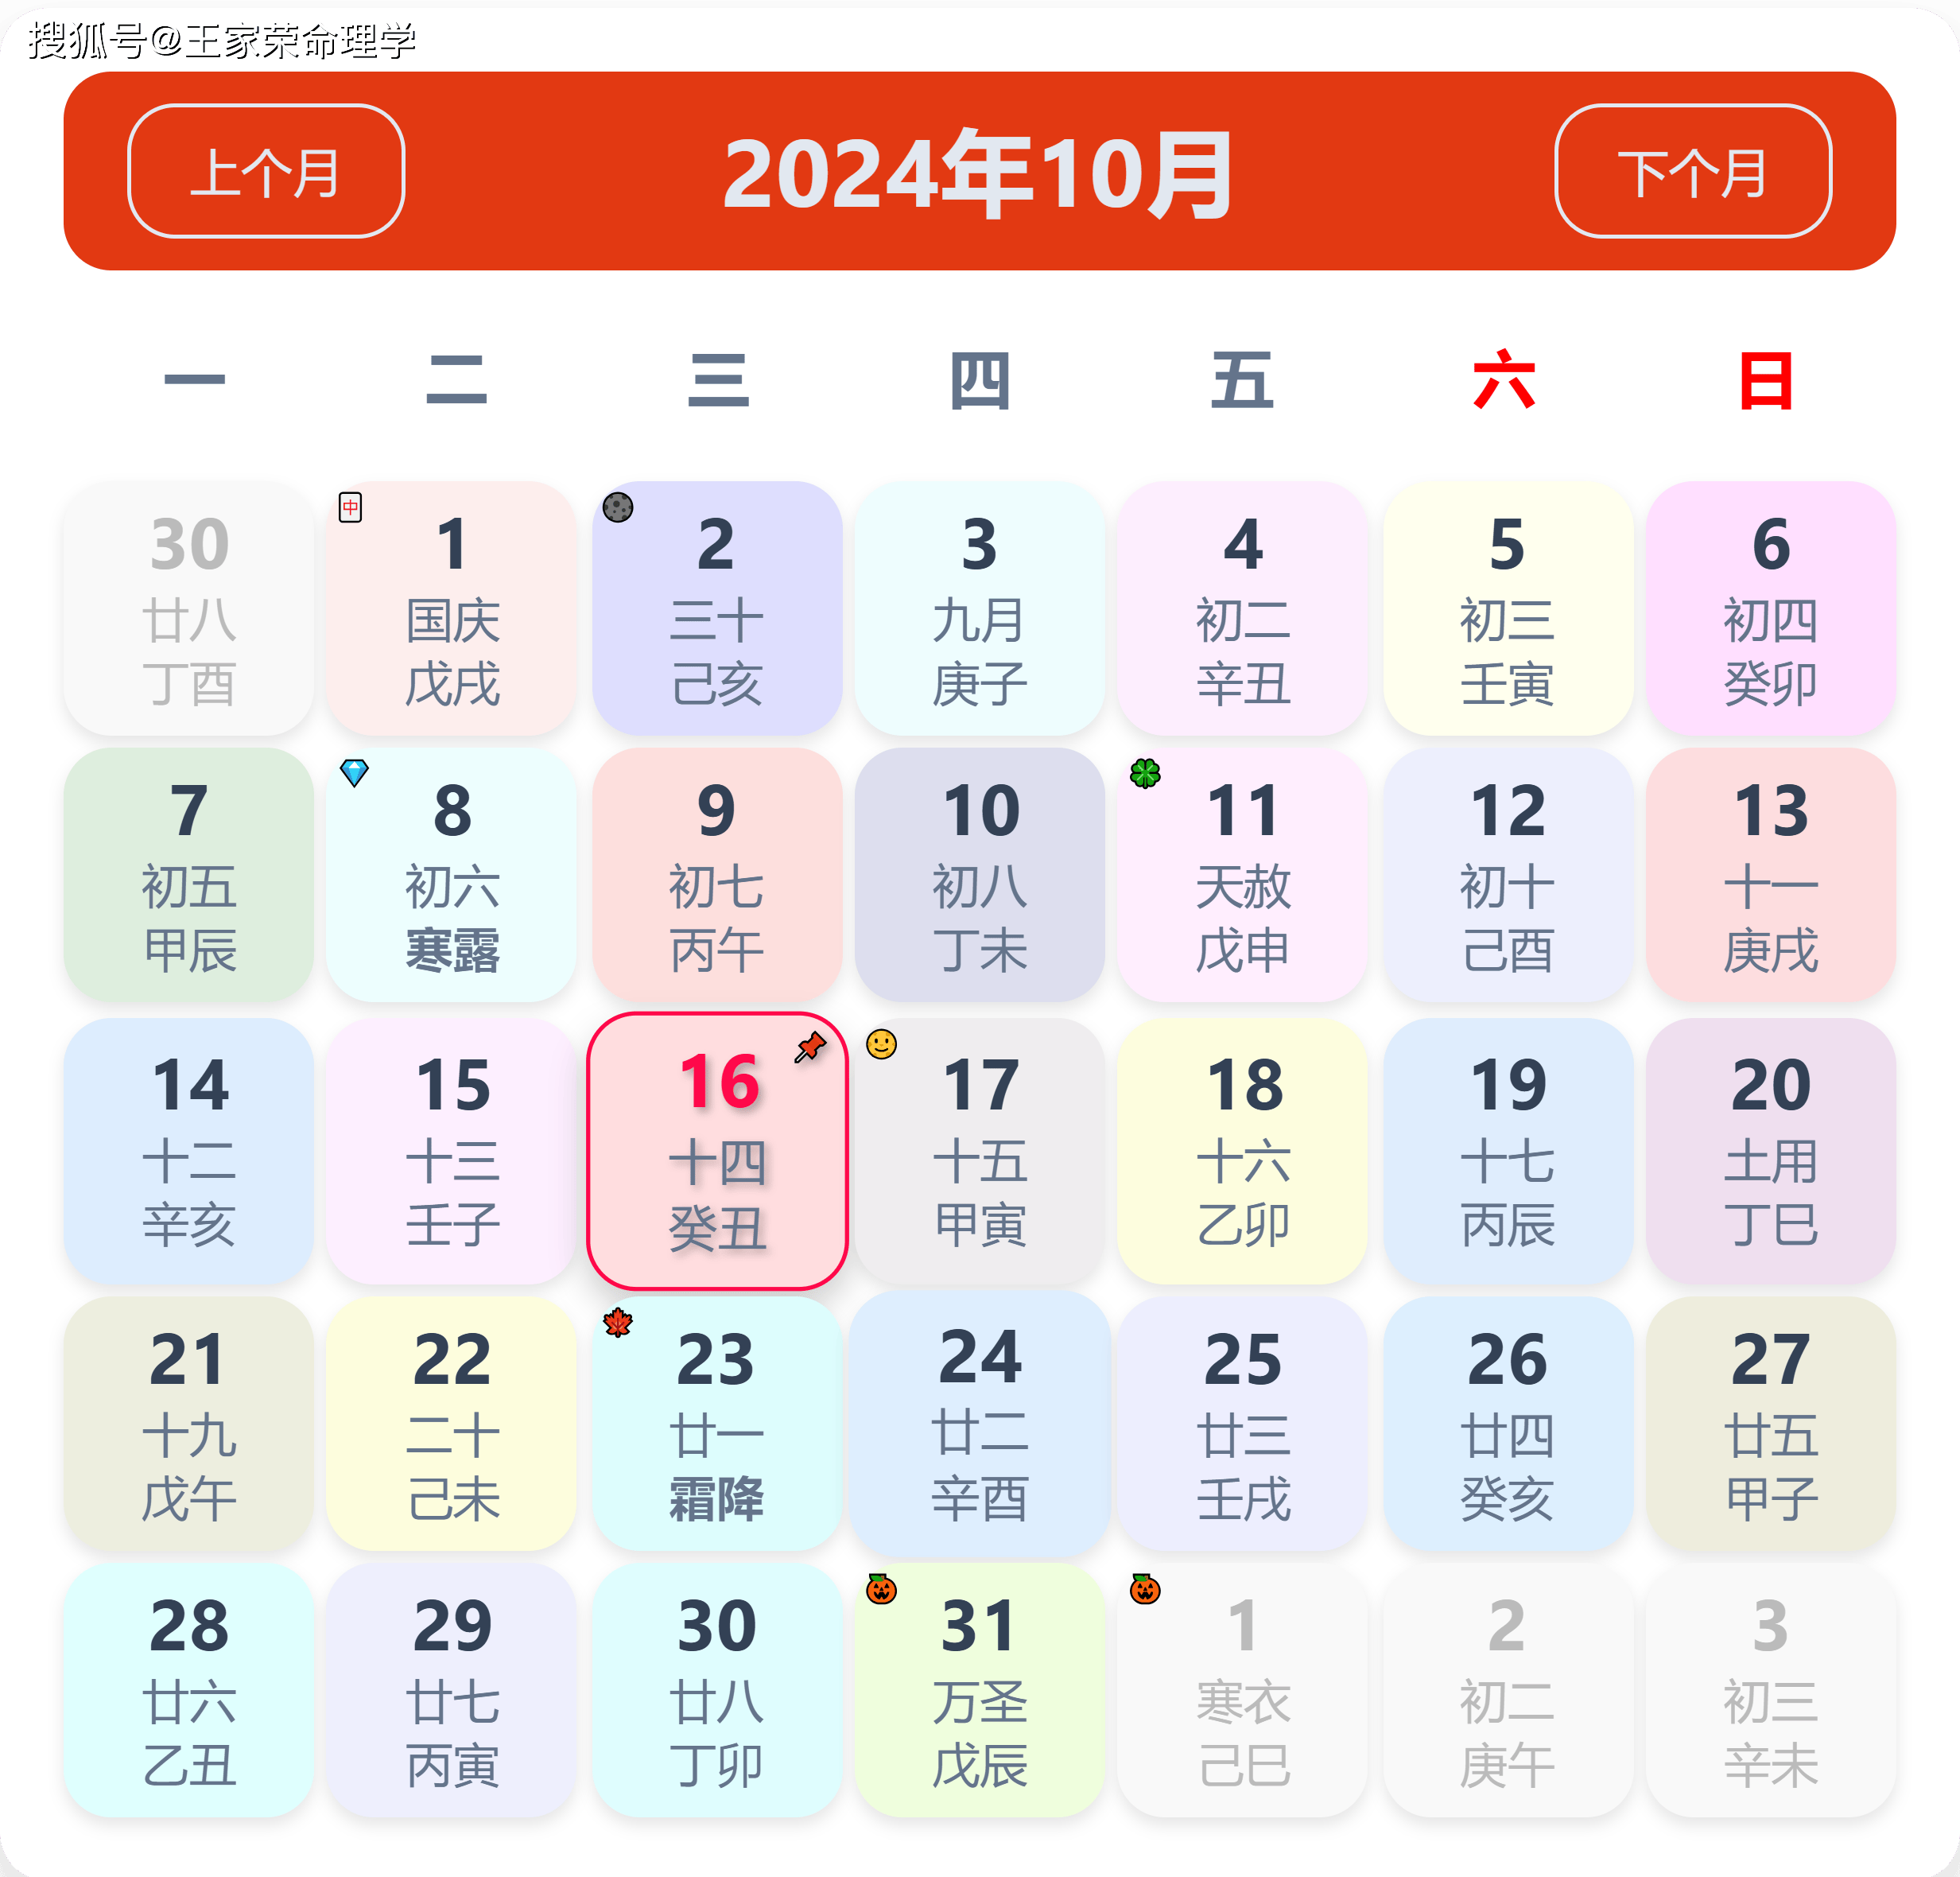1960x1877 pixels.
Task: Select October 5 初三 壬寅 date
Action: [1508, 608]
